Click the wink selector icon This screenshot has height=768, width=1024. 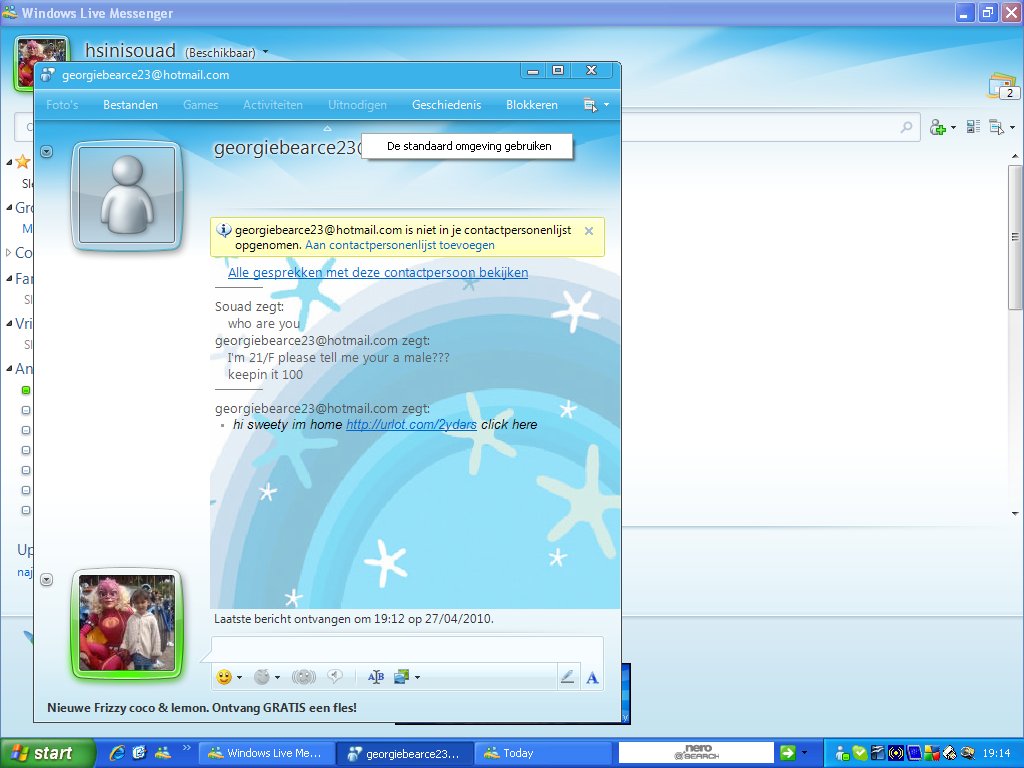262,677
